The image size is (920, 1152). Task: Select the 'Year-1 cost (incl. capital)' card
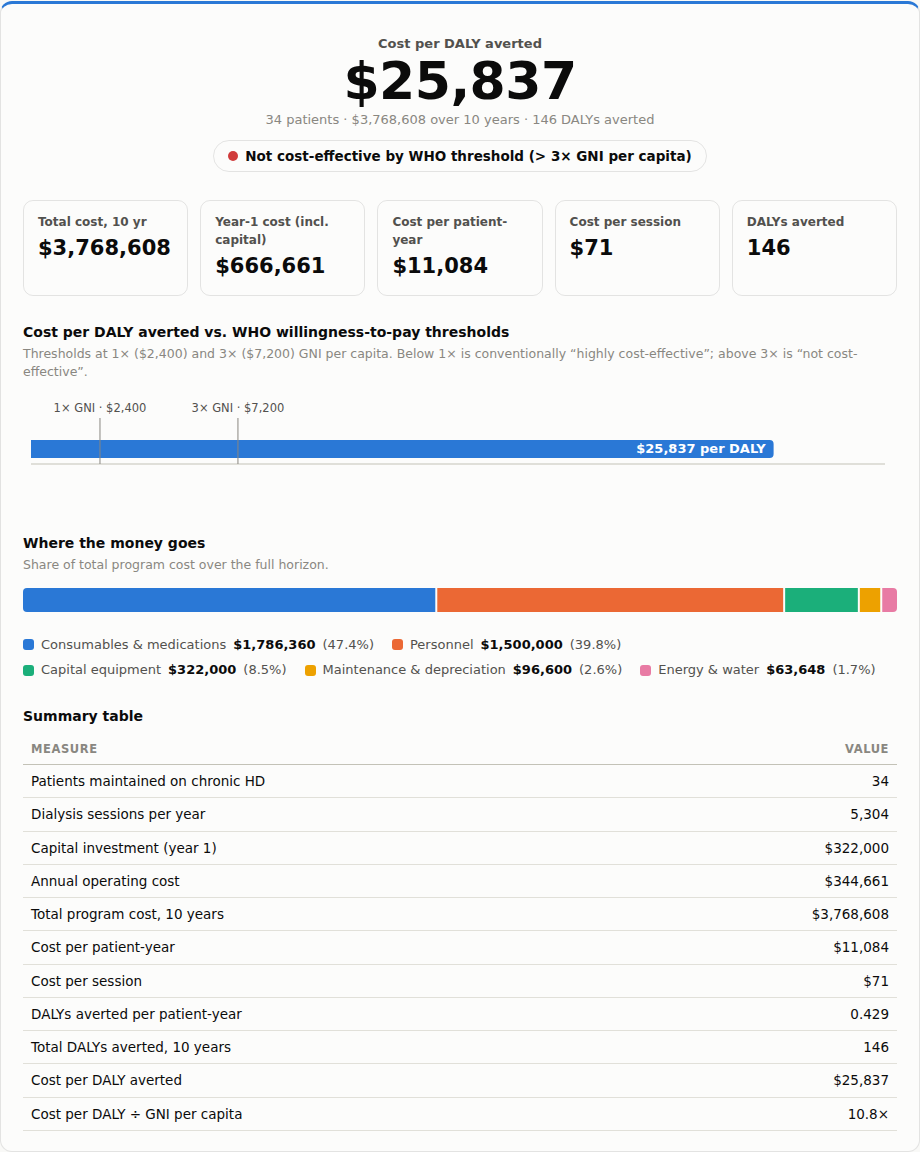coord(283,248)
